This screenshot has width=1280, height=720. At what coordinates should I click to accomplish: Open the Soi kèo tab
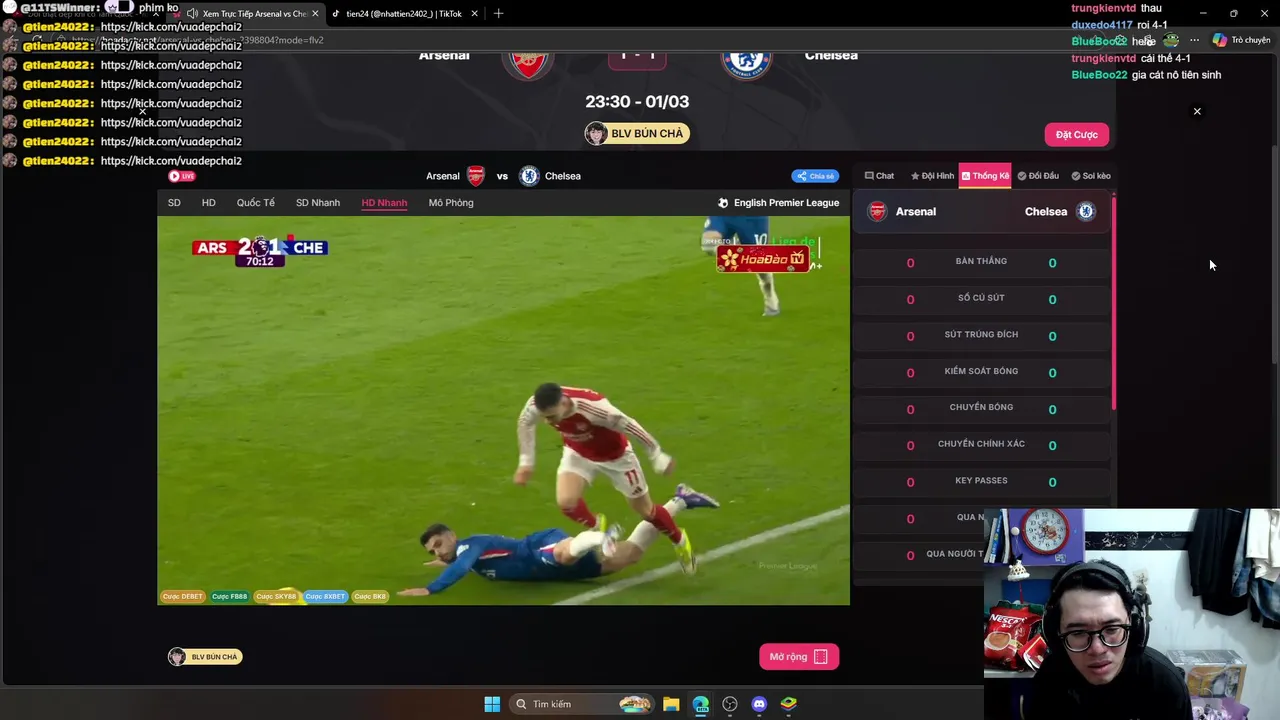(x=1091, y=176)
